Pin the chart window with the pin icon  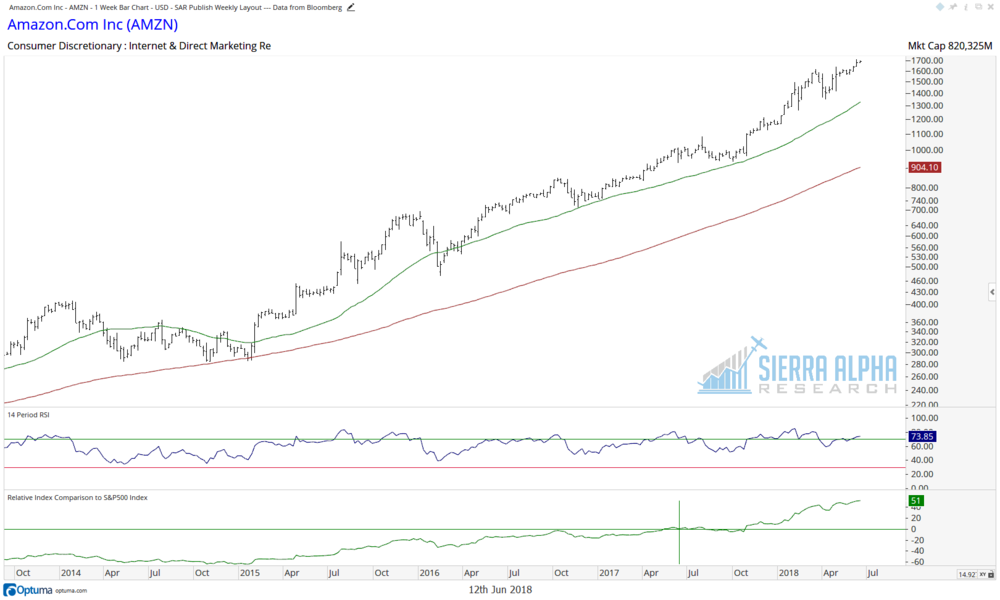coord(953,6)
